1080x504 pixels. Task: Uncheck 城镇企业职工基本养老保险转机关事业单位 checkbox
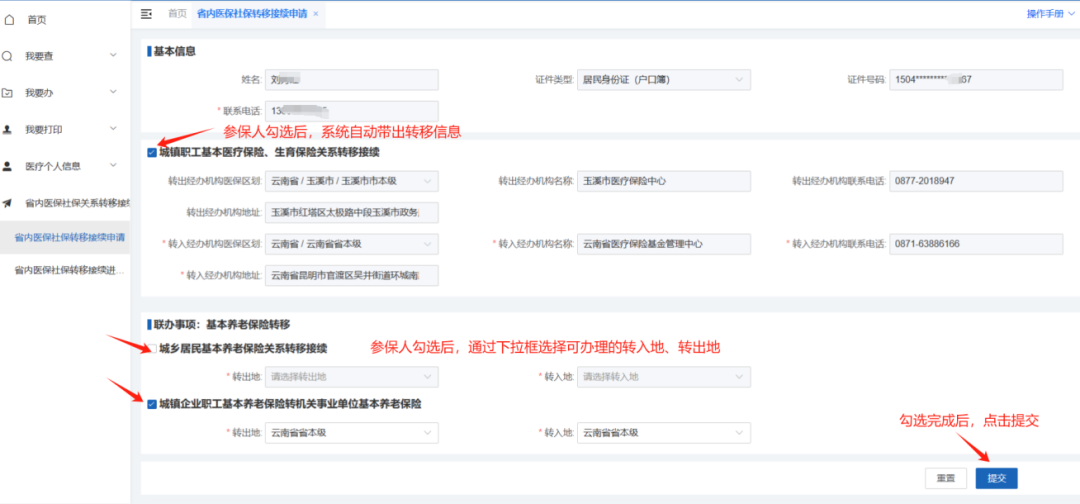(152, 404)
